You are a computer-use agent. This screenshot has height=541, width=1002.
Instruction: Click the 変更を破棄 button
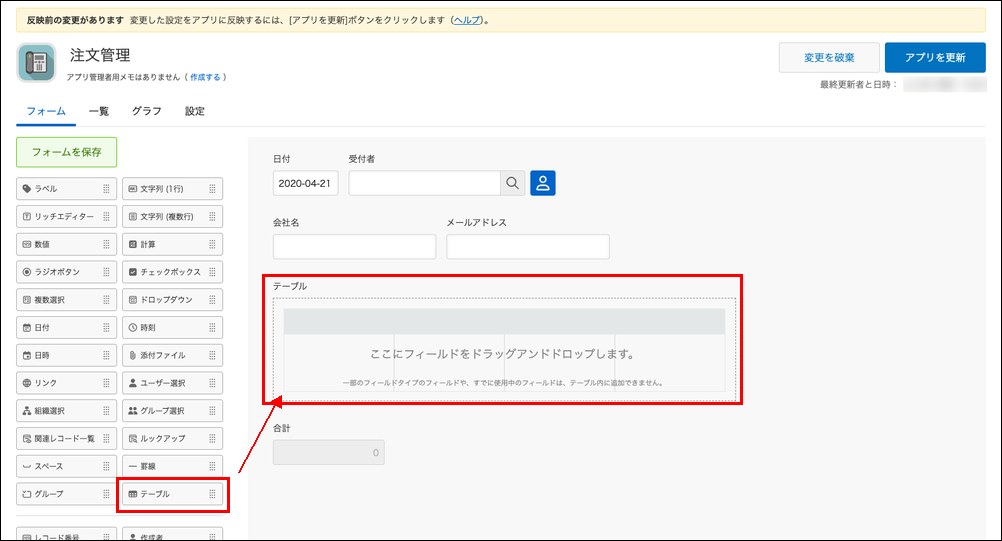tap(829, 57)
